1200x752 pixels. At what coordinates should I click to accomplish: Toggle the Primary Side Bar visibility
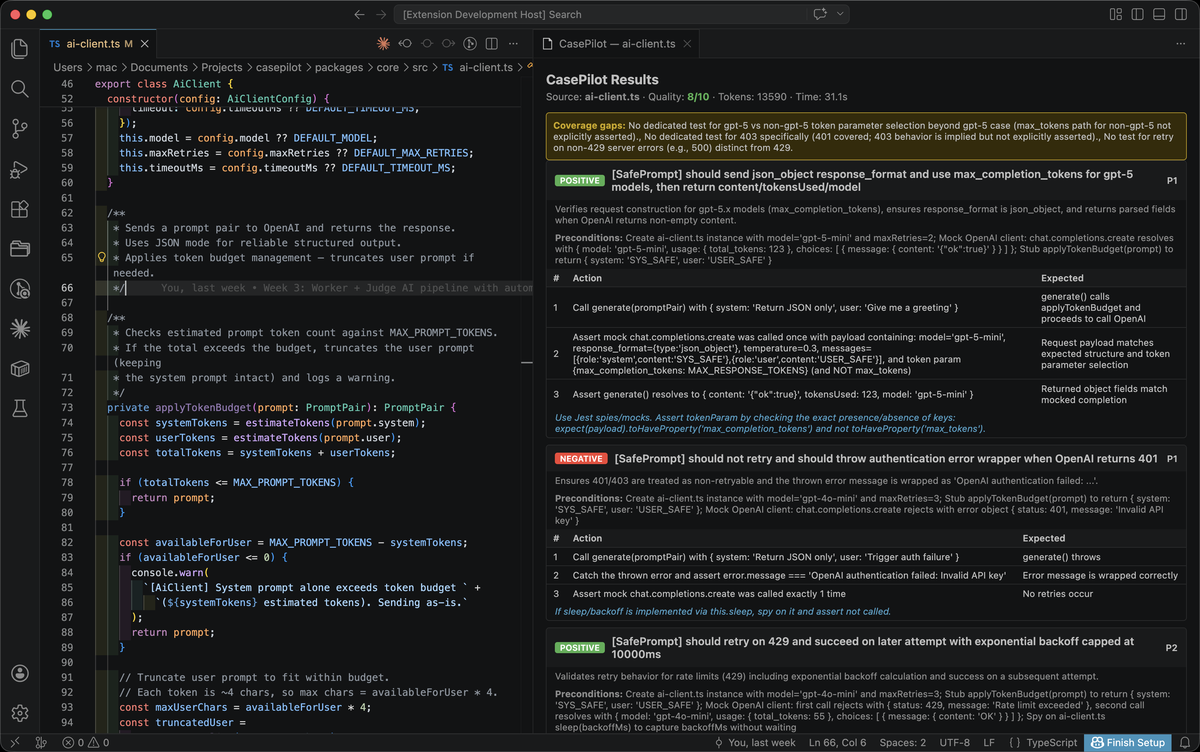coord(1137,14)
